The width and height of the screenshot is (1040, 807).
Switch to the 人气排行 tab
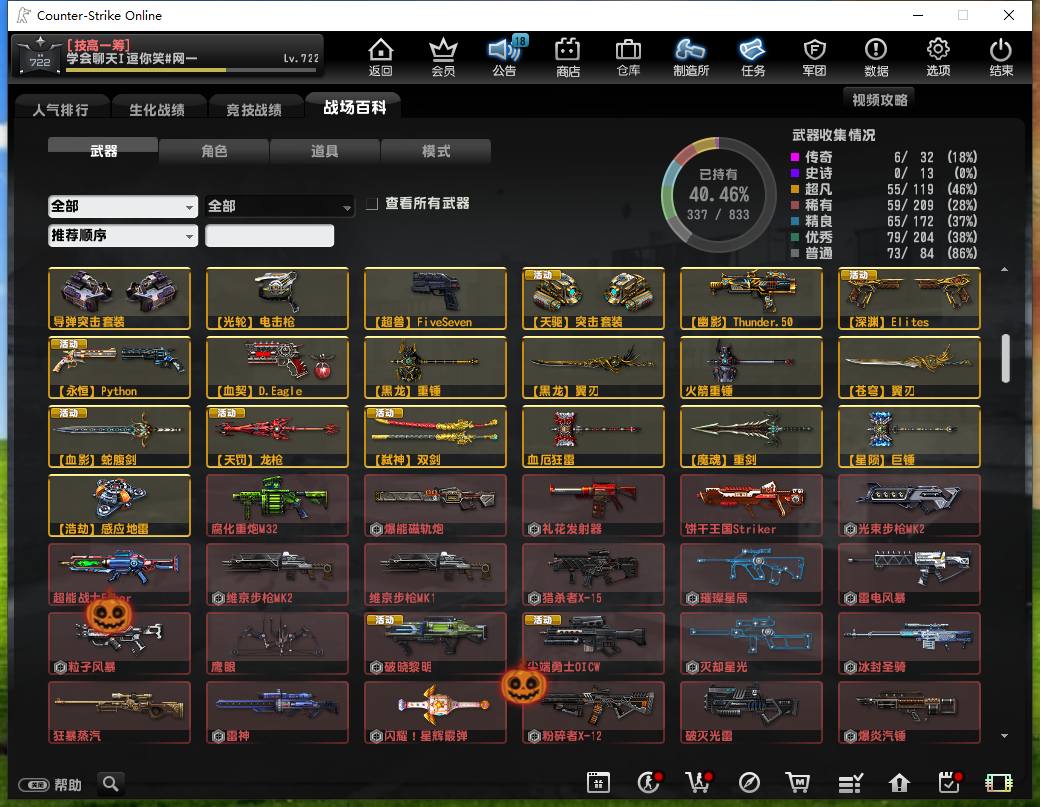pos(60,109)
